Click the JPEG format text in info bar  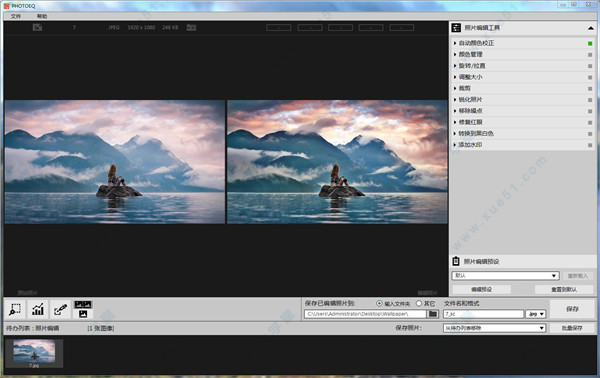pos(114,28)
